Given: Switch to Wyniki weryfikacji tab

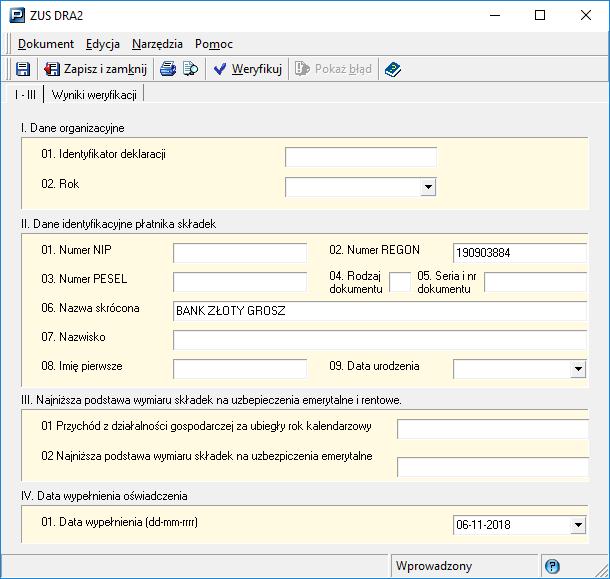Looking at the screenshot, I should 94,95.
